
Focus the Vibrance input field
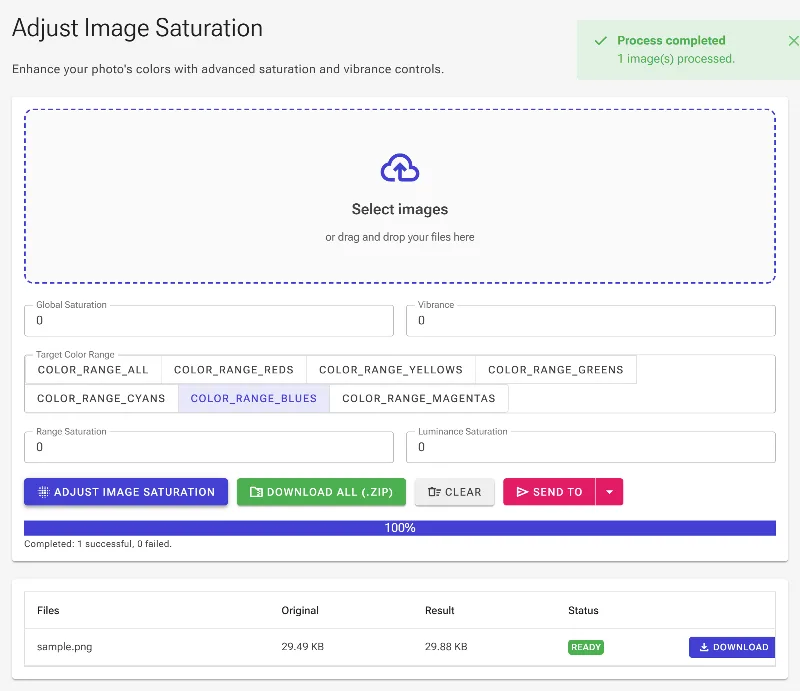point(590,320)
